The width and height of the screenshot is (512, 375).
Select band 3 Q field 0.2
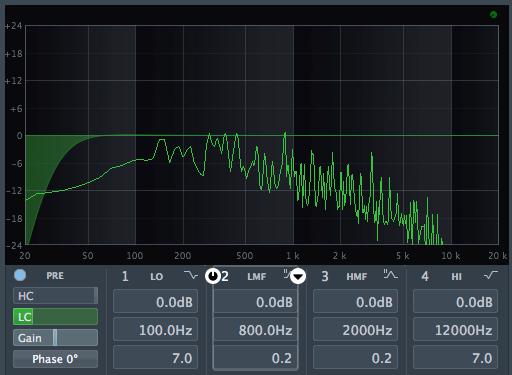[356, 358]
